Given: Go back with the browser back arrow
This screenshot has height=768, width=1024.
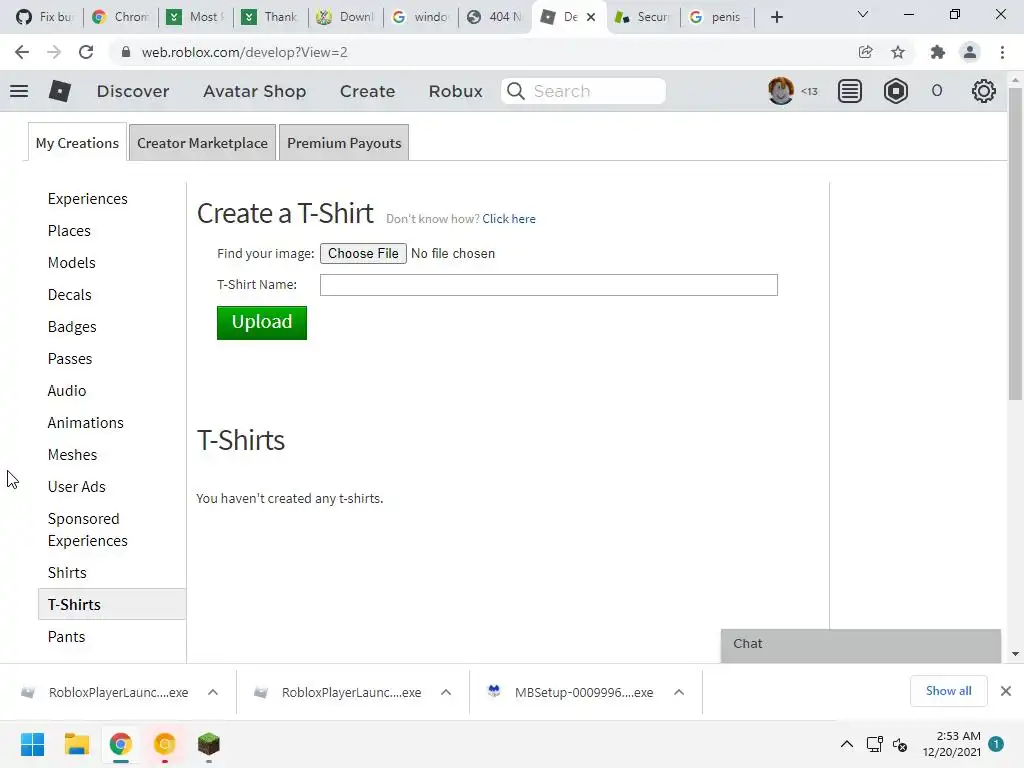Looking at the screenshot, I should [22, 52].
